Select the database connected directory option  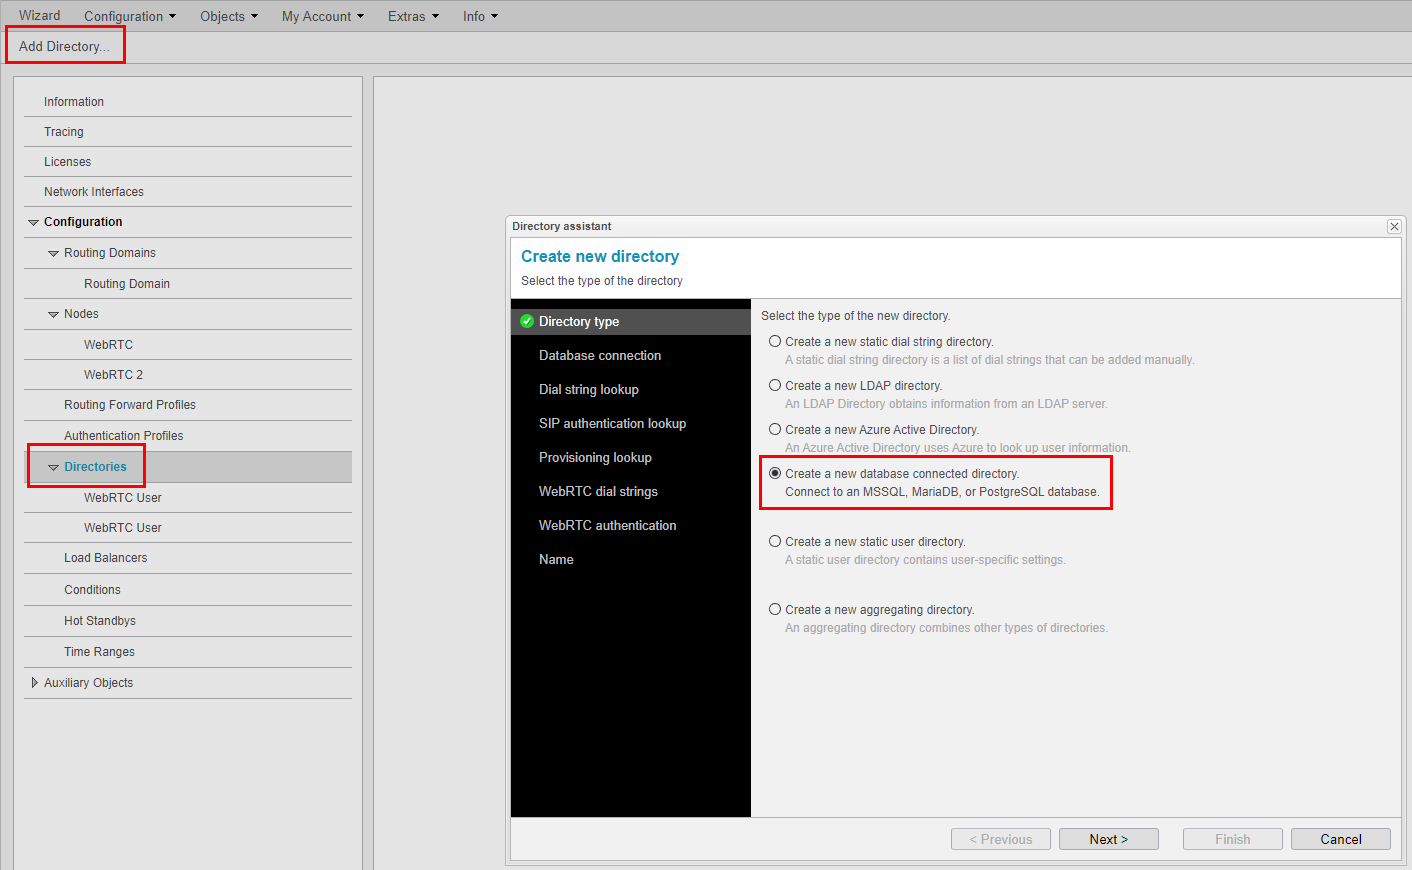click(x=775, y=473)
